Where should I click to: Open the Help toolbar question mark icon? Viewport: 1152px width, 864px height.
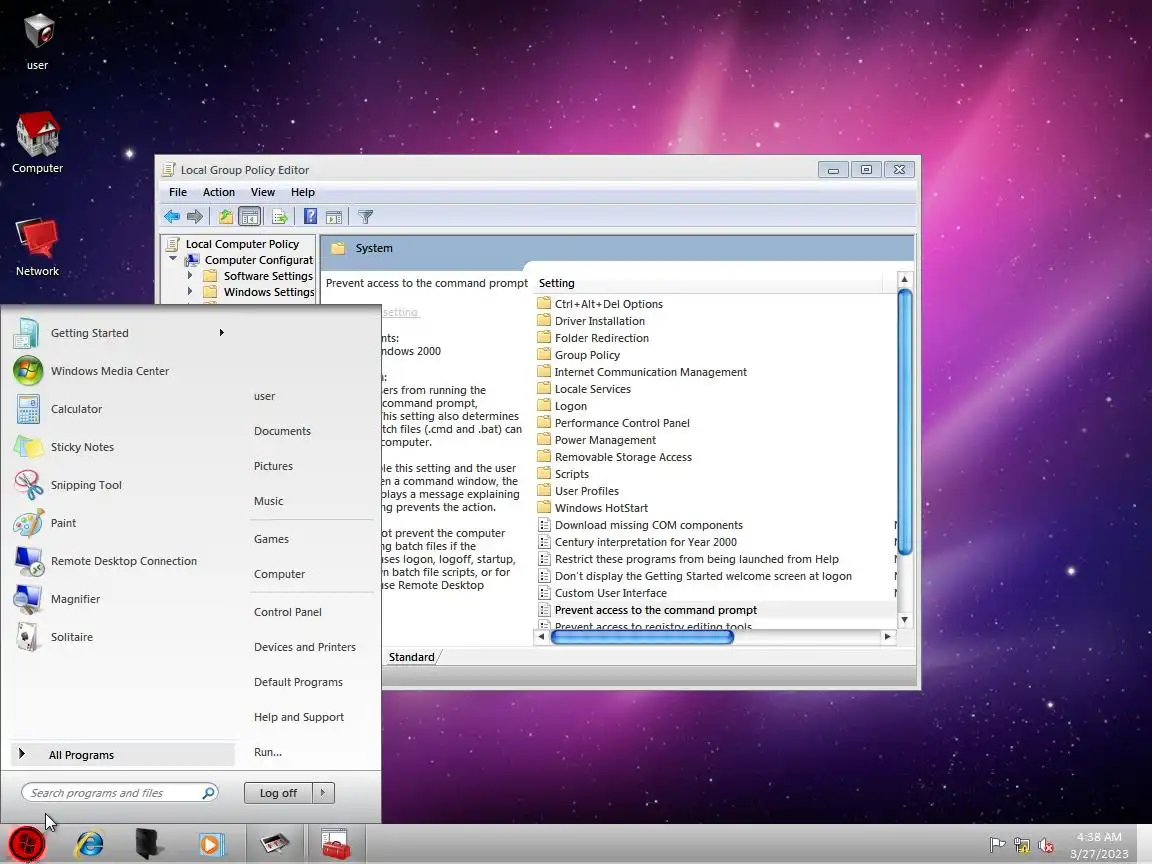tap(310, 217)
